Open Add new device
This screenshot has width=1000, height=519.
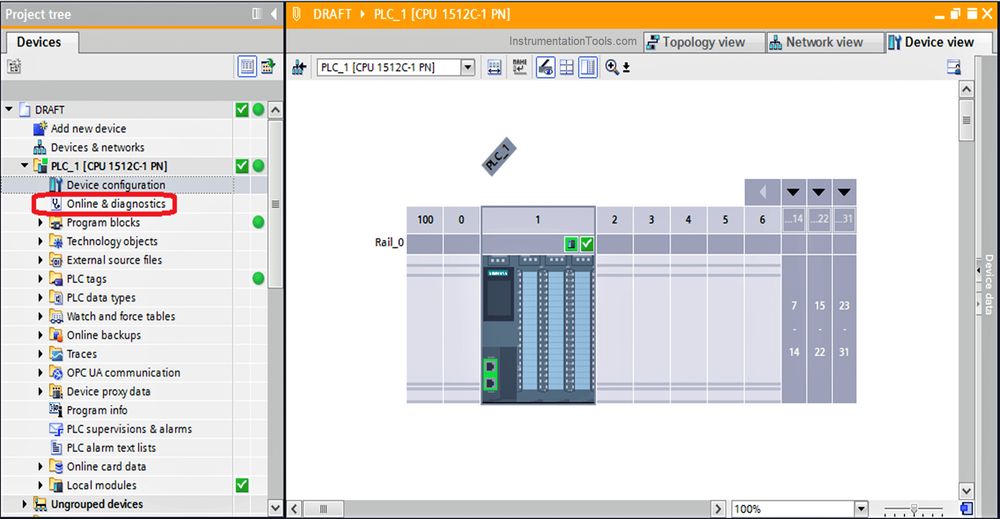[89, 128]
